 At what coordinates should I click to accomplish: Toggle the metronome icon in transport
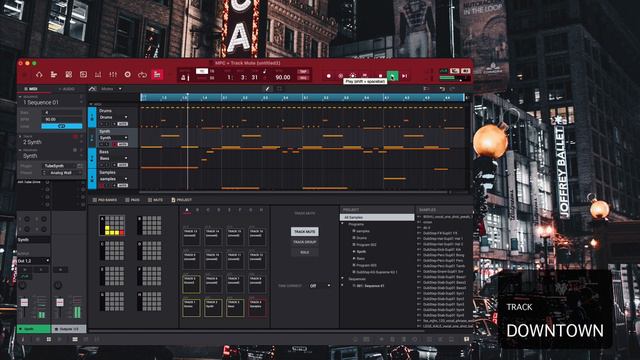tap(184, 78)
